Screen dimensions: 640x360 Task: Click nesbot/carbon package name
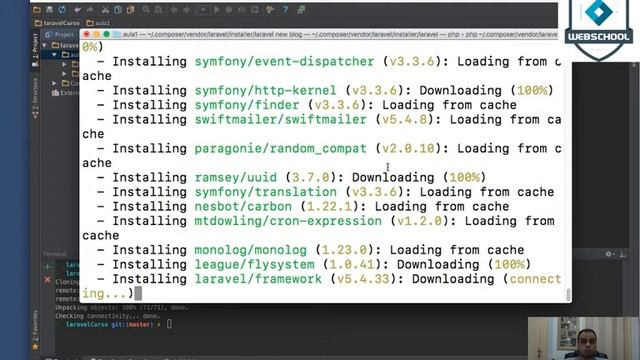(243, 207)
